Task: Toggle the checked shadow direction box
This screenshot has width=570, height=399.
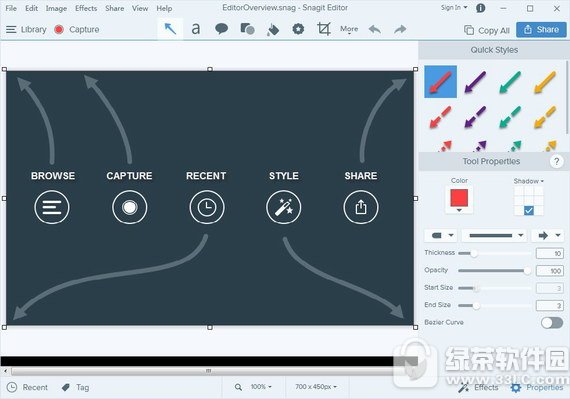Action: (x=529, y=210)
